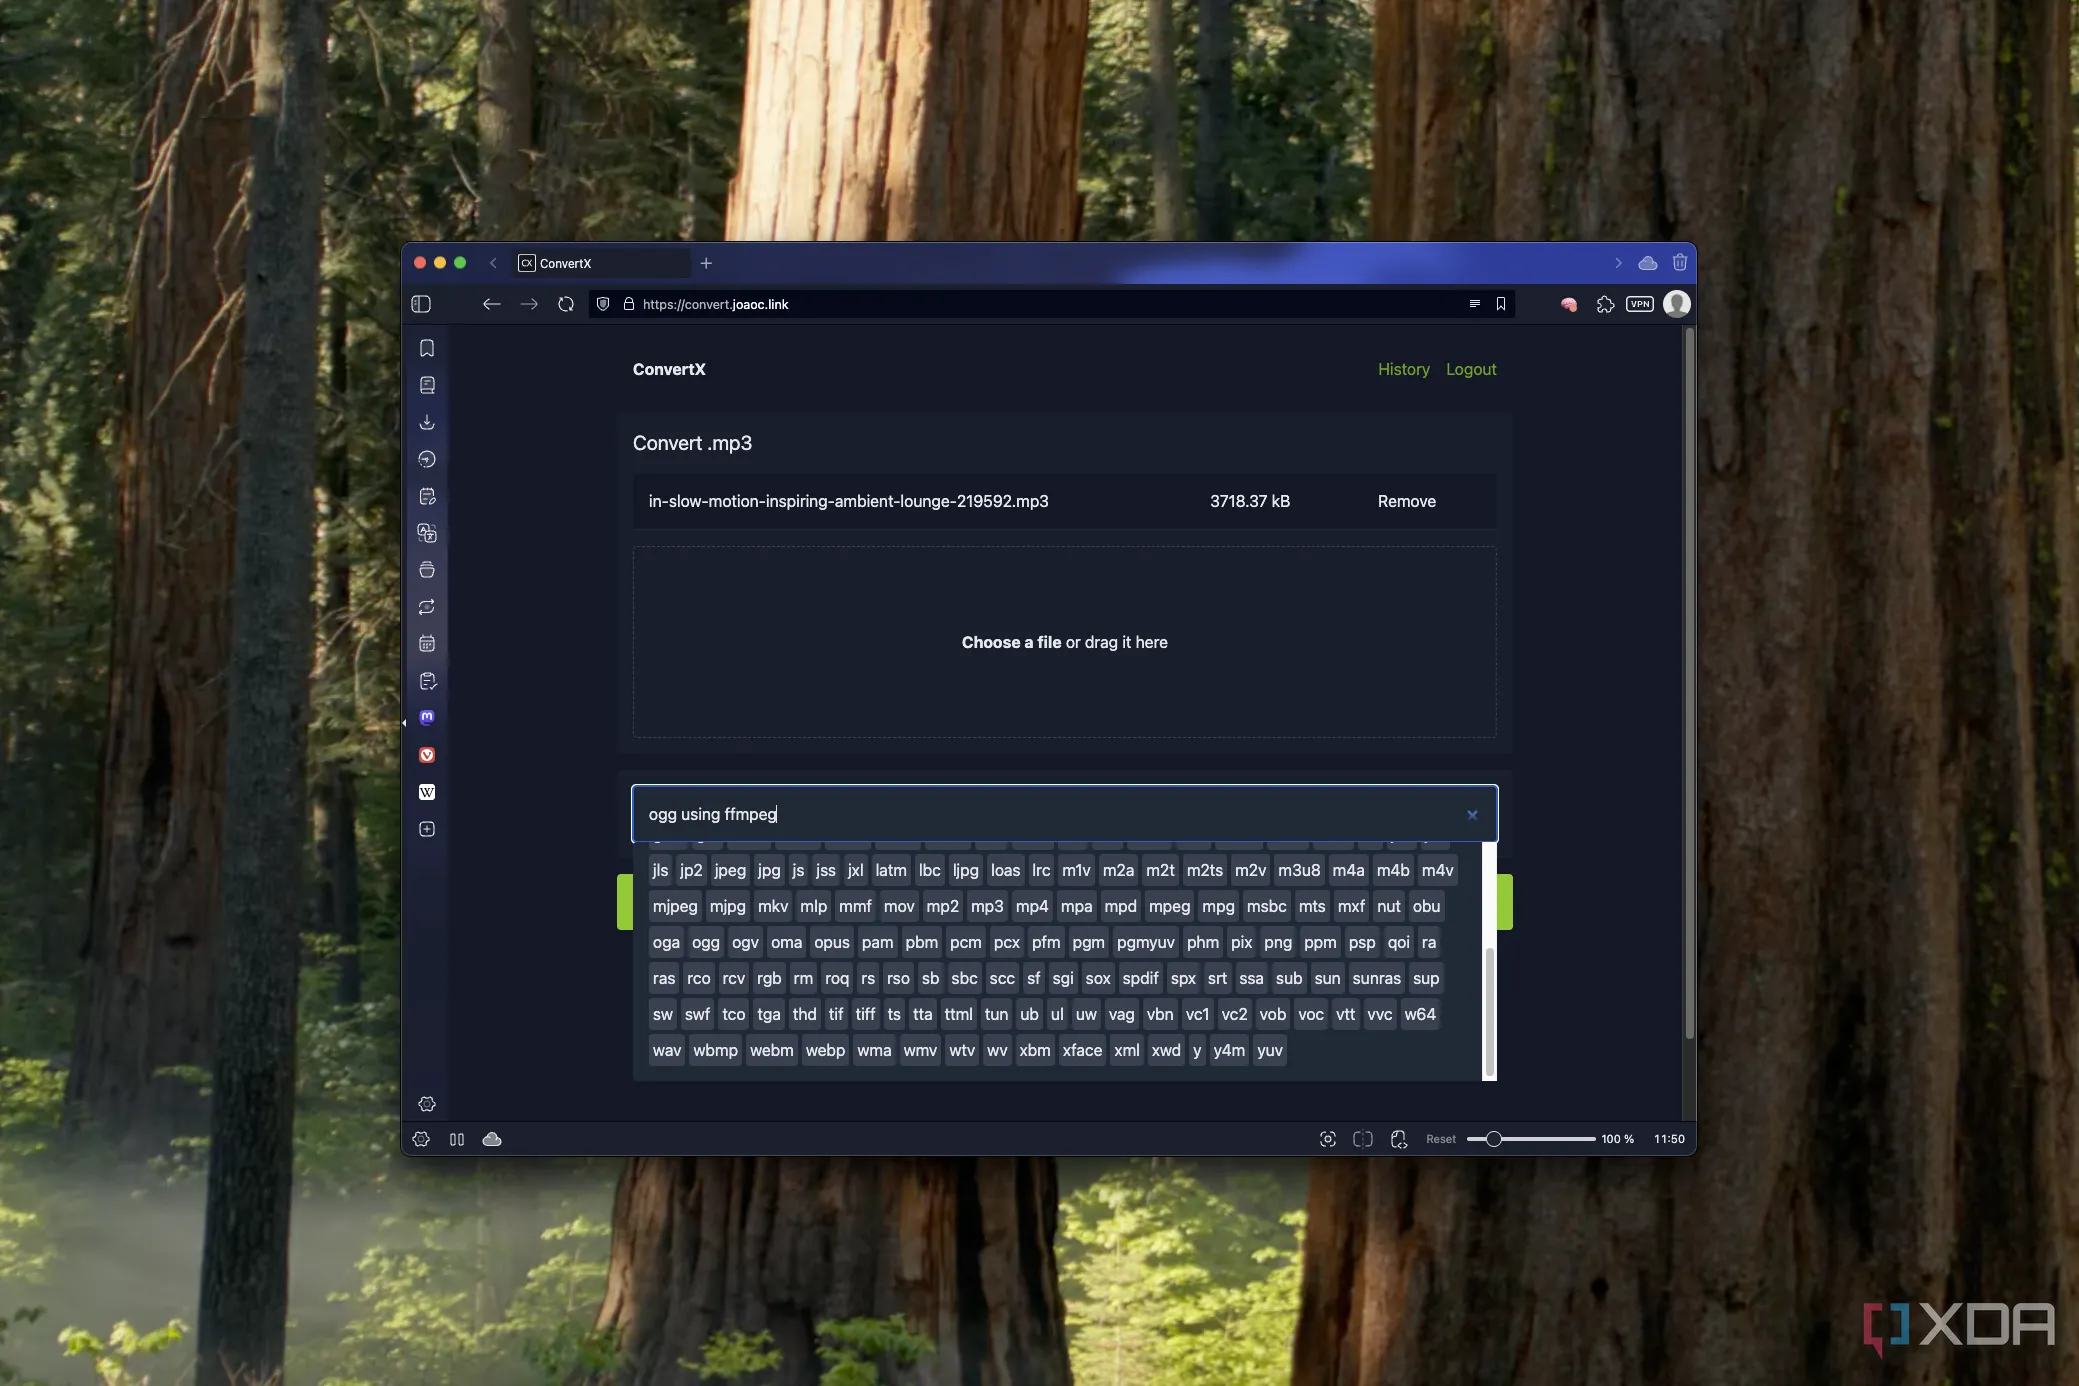Open page actions icon
This screenshot has width=2079, height=1386.
pos(1399,1139)
